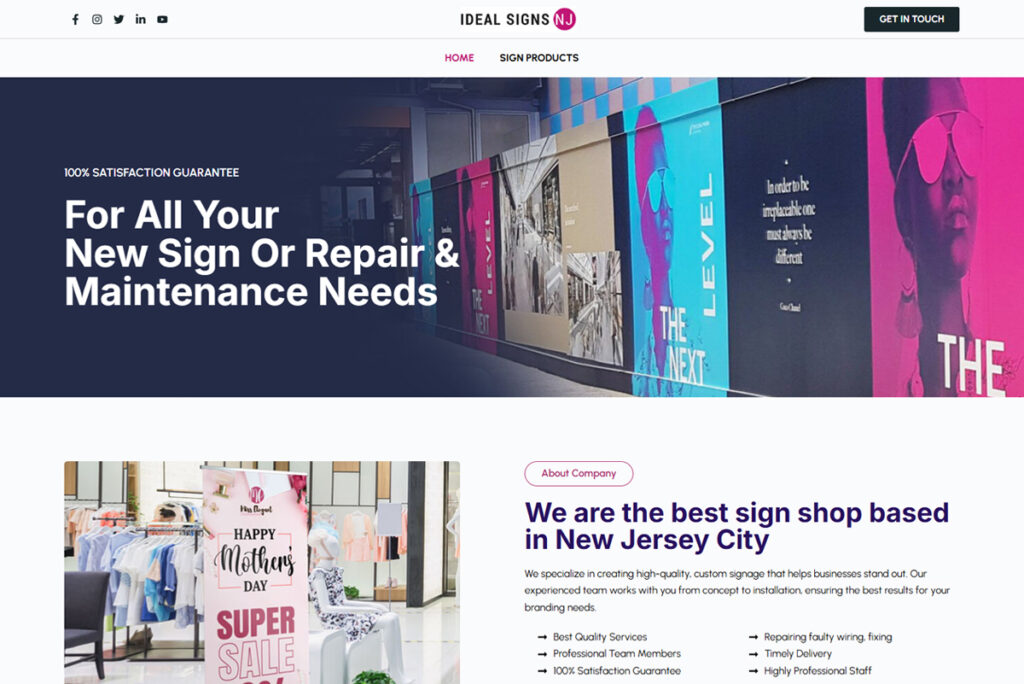Click the Ideal Signs NJ logo
Image resolution: width=1024 pixels, height=684 pixels.
click(x=518, y=20)
